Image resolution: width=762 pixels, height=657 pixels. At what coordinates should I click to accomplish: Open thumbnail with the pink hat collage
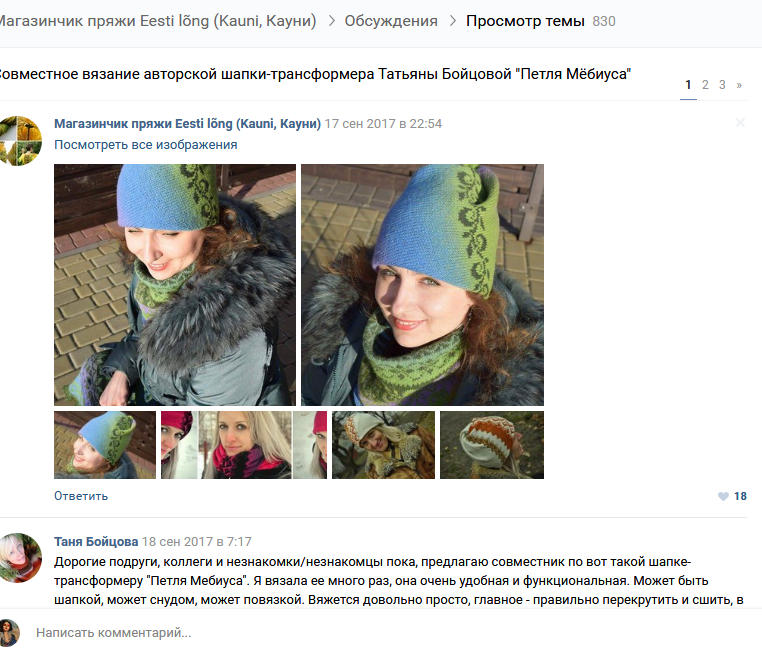(x=244, y=445)
